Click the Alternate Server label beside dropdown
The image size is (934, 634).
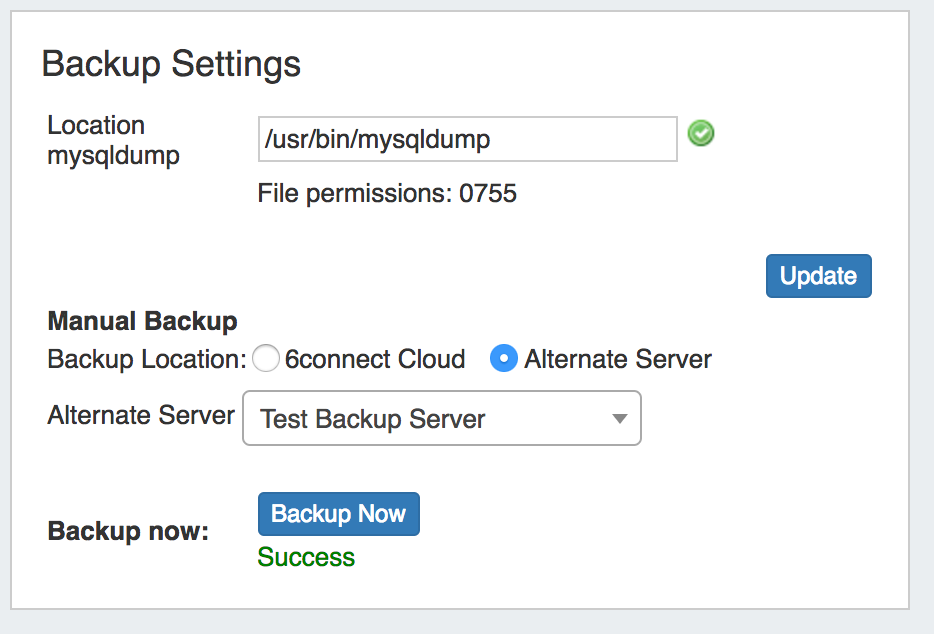(x=141, y=415)
